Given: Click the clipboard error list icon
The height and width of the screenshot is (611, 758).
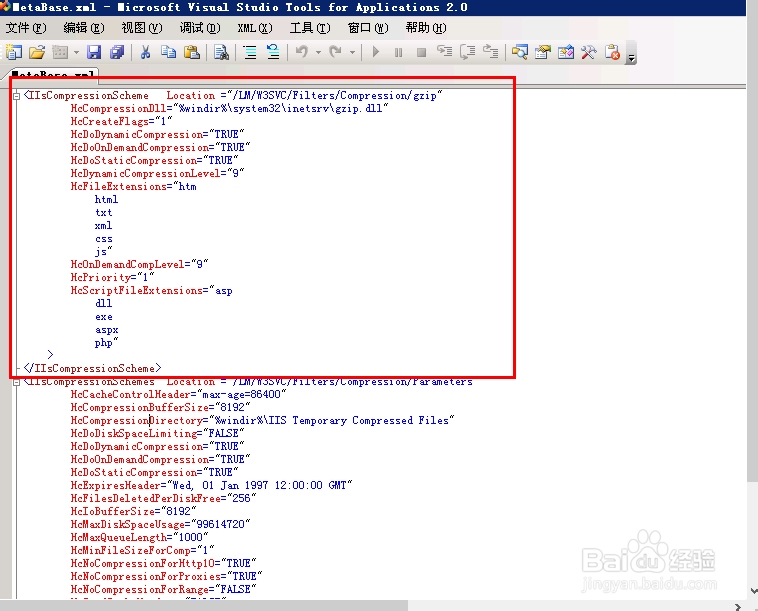Looking at the screenshot, I should click(x=612, y=52).
